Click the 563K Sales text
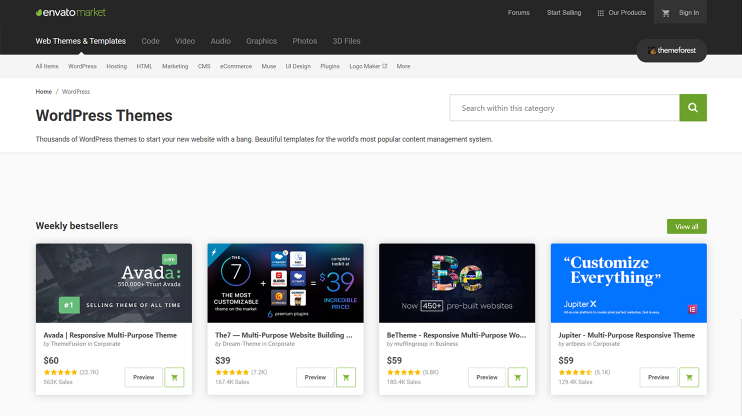Viewport: 742px width, 416px height. tap(58, 382)
